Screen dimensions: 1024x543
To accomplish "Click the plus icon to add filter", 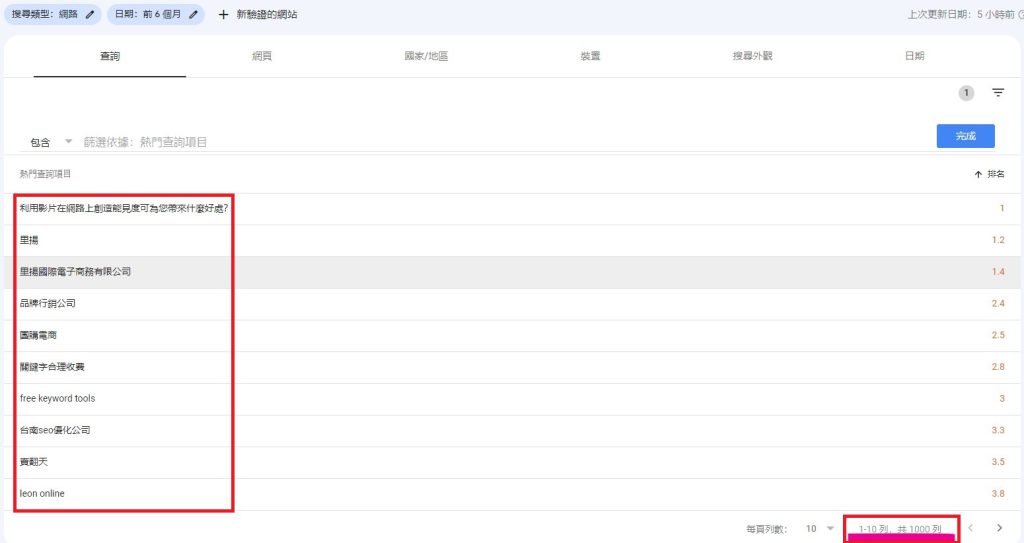I will [x=224, y=15].
